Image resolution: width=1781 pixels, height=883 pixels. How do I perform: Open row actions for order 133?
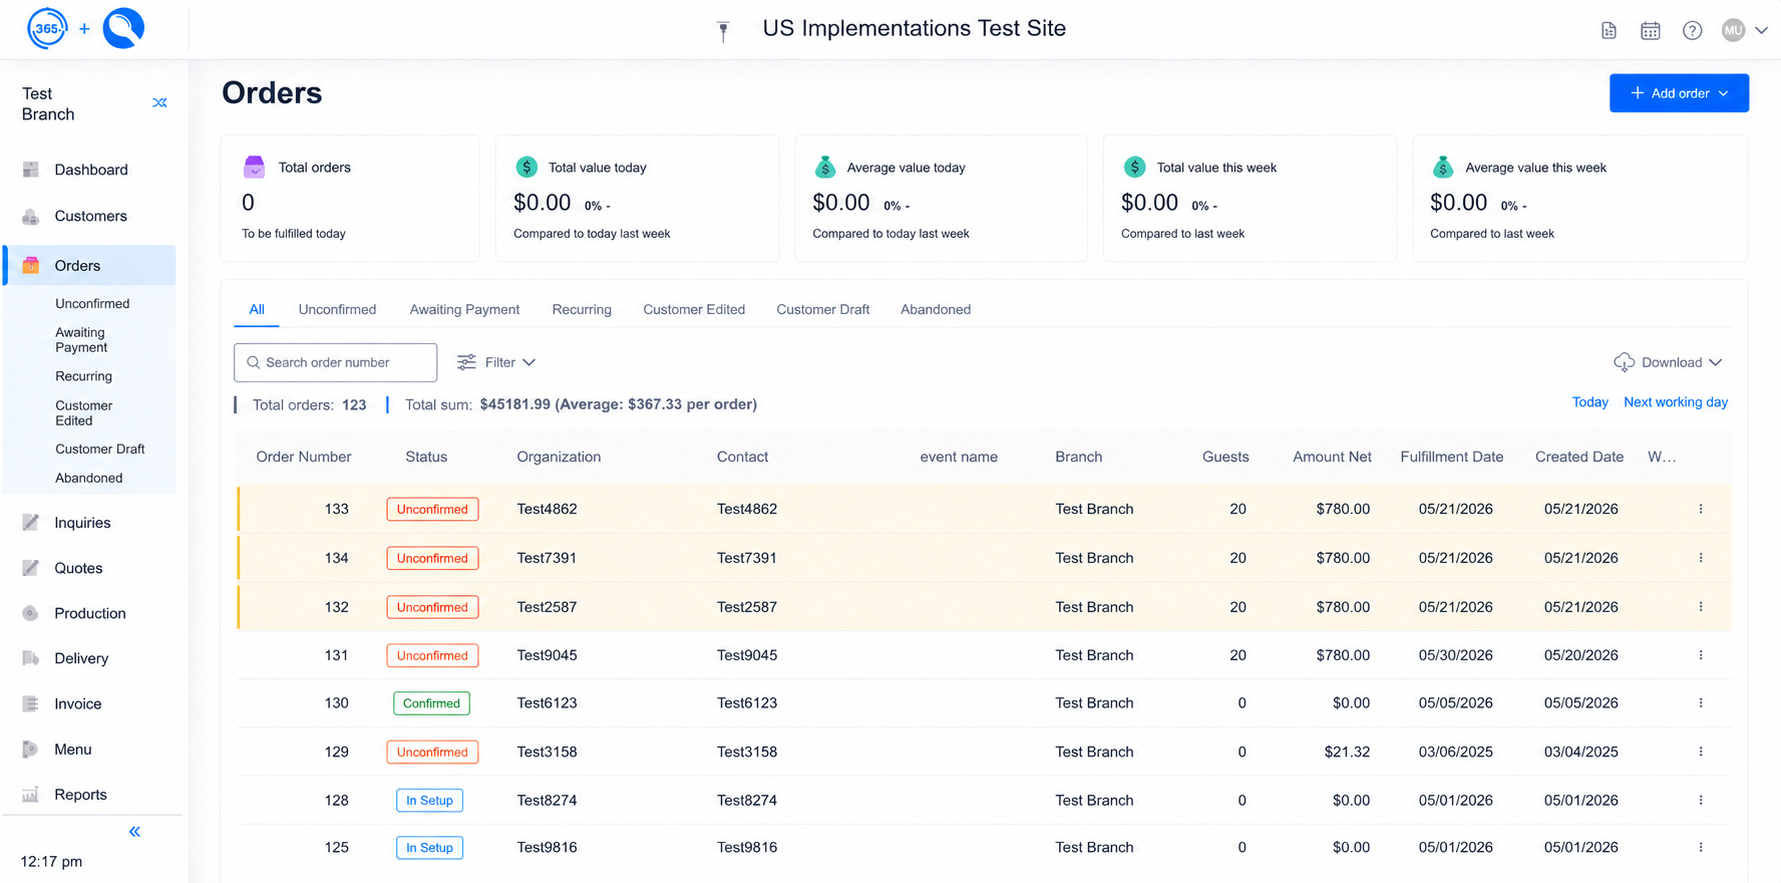[x=1700, y=508]
